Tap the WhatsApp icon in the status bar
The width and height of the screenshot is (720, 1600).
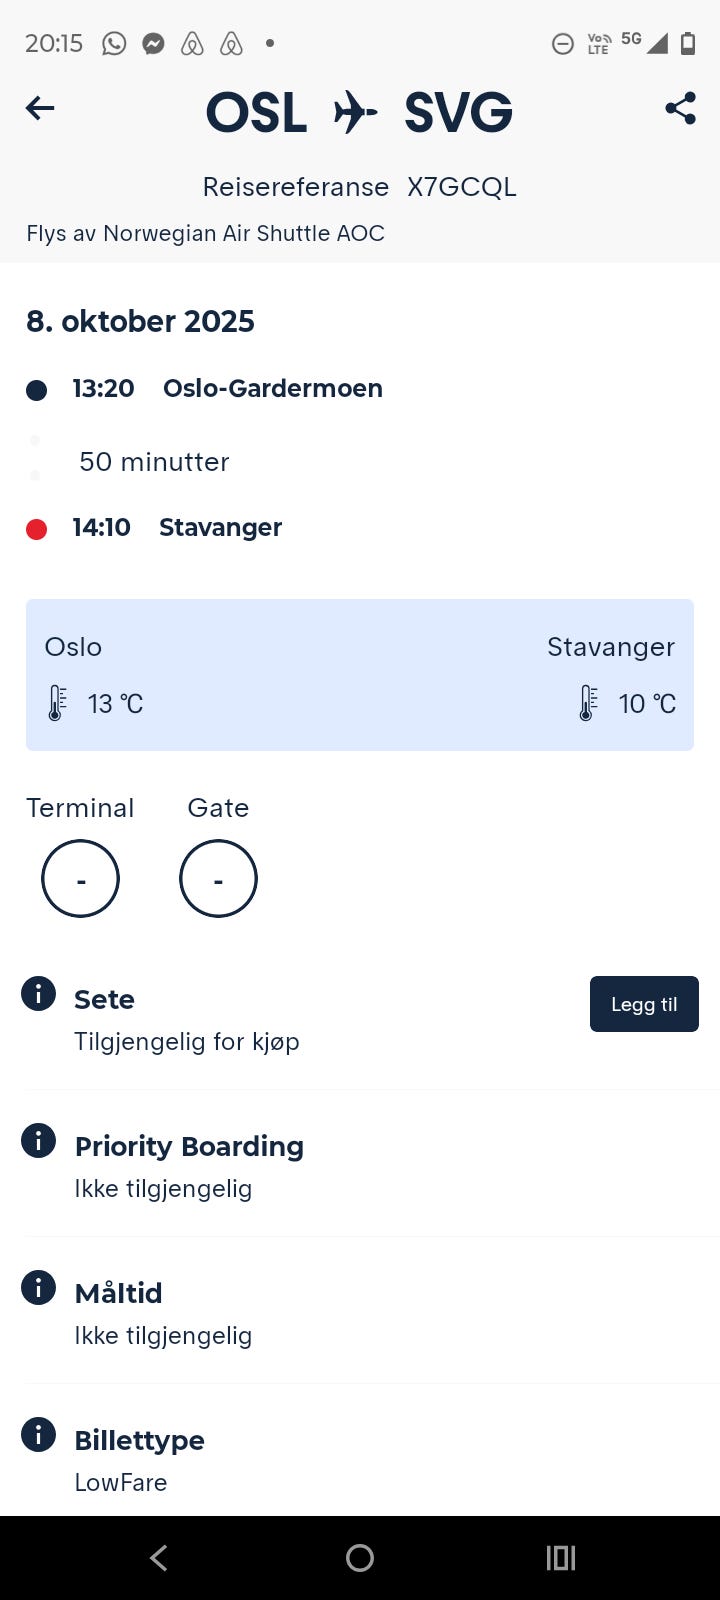tap(113, 43)
